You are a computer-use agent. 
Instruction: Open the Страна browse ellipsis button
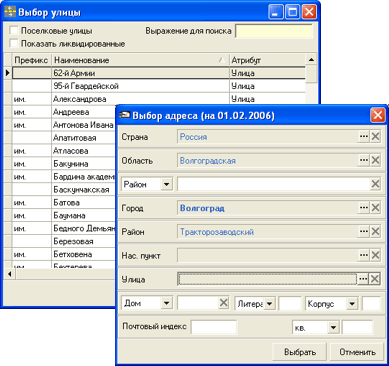364,137
